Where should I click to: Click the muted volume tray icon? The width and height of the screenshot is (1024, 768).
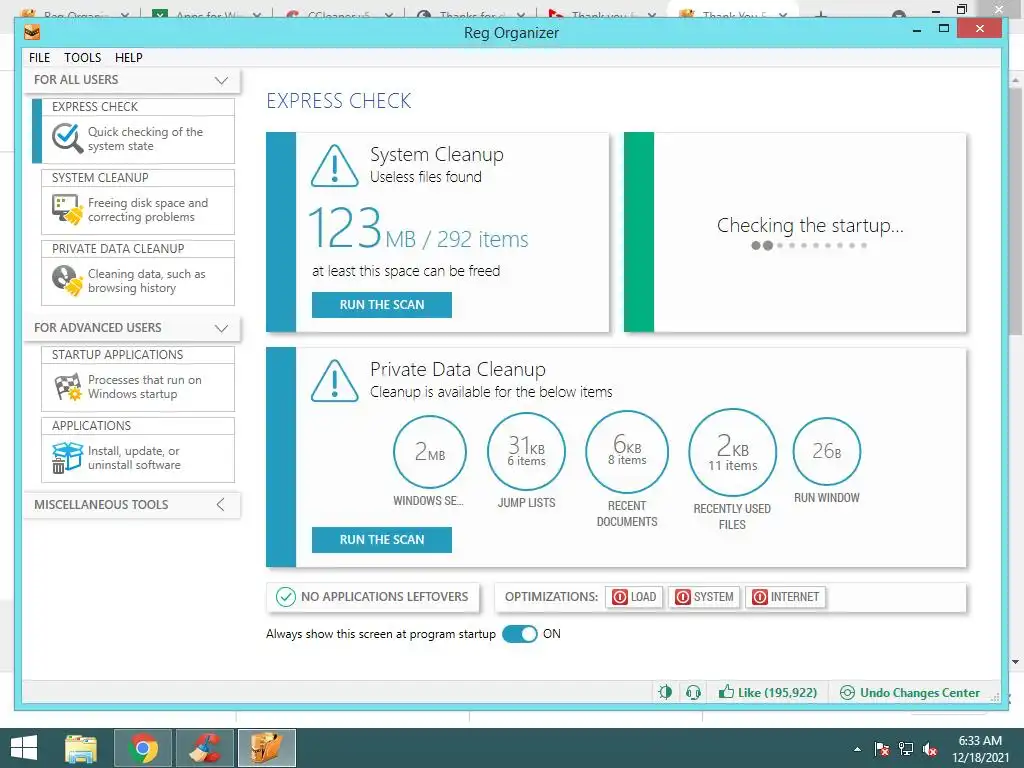930,749
